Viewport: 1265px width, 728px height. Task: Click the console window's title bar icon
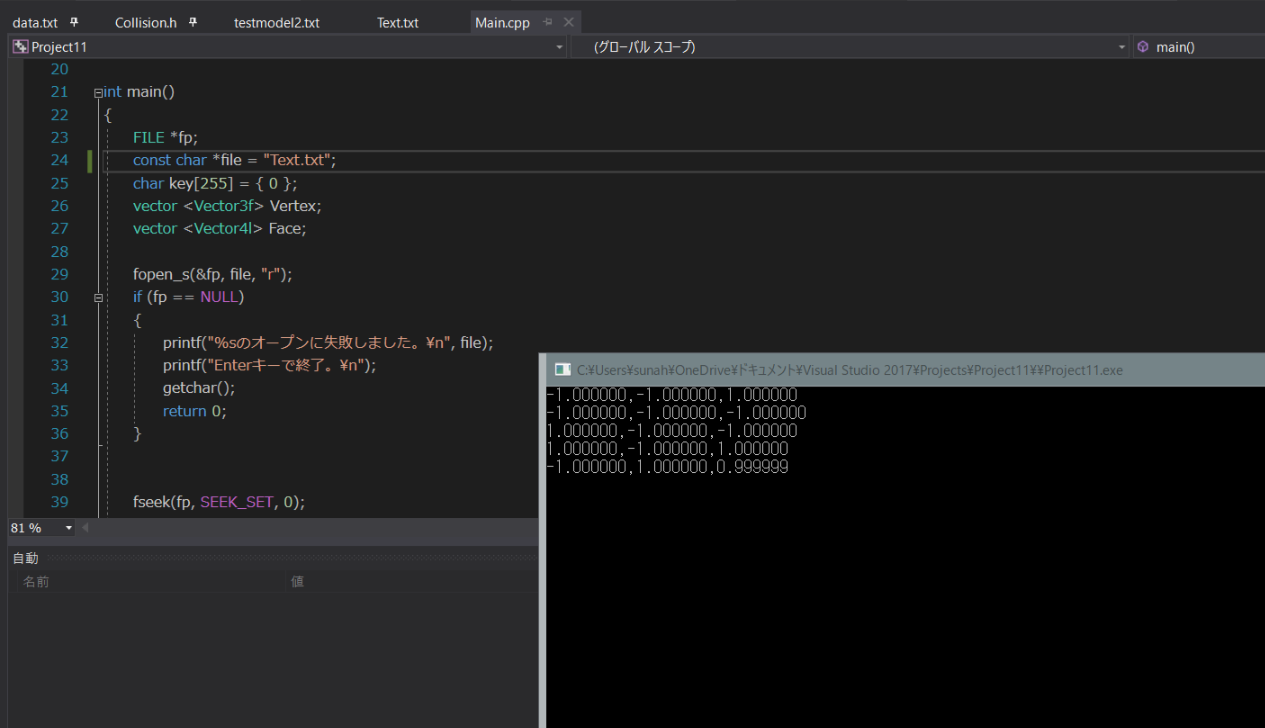[x=563, y=370]
